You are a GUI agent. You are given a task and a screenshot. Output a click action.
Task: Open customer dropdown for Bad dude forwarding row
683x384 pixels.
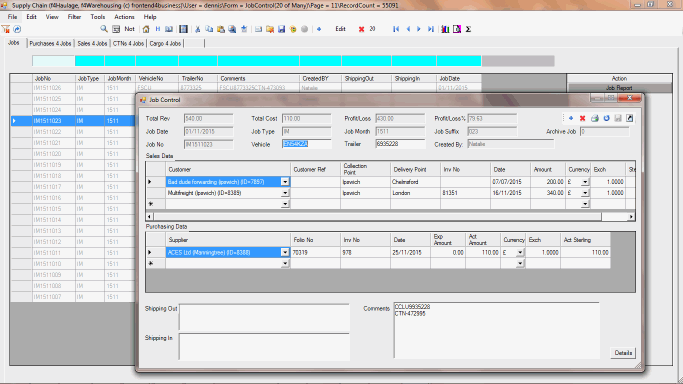(285, 182)
